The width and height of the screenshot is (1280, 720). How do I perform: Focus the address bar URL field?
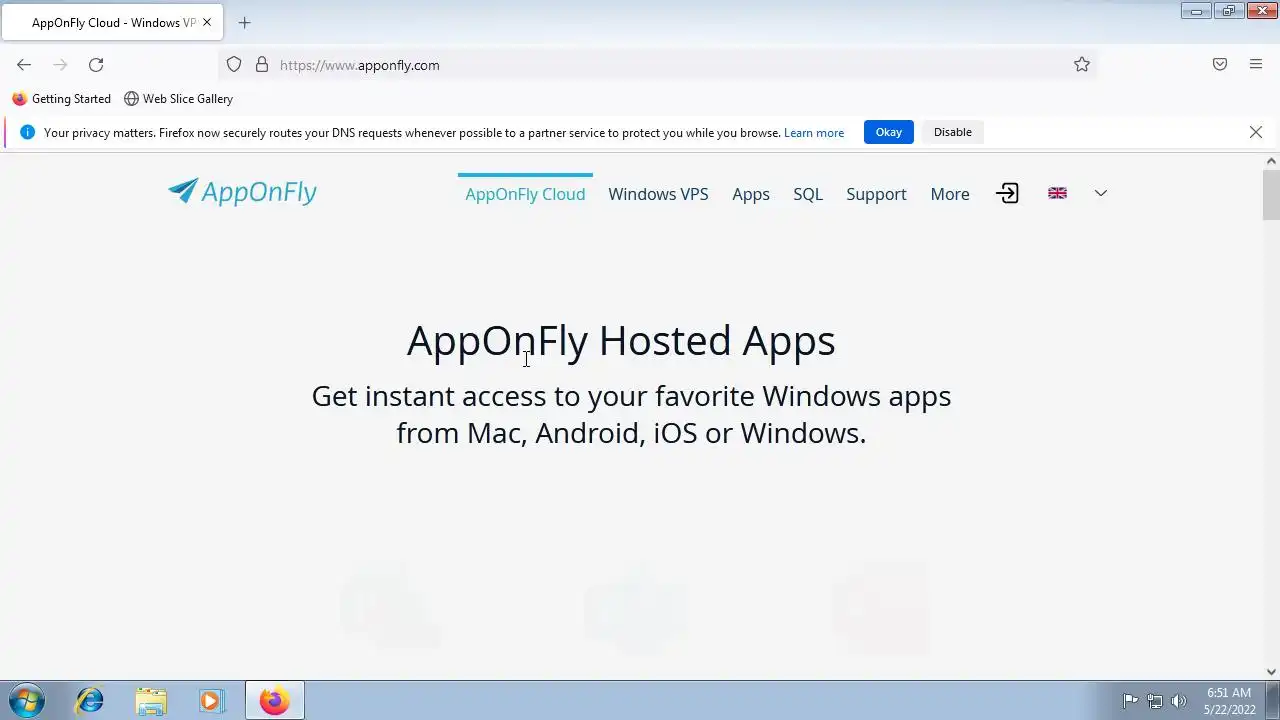(660, 65)
